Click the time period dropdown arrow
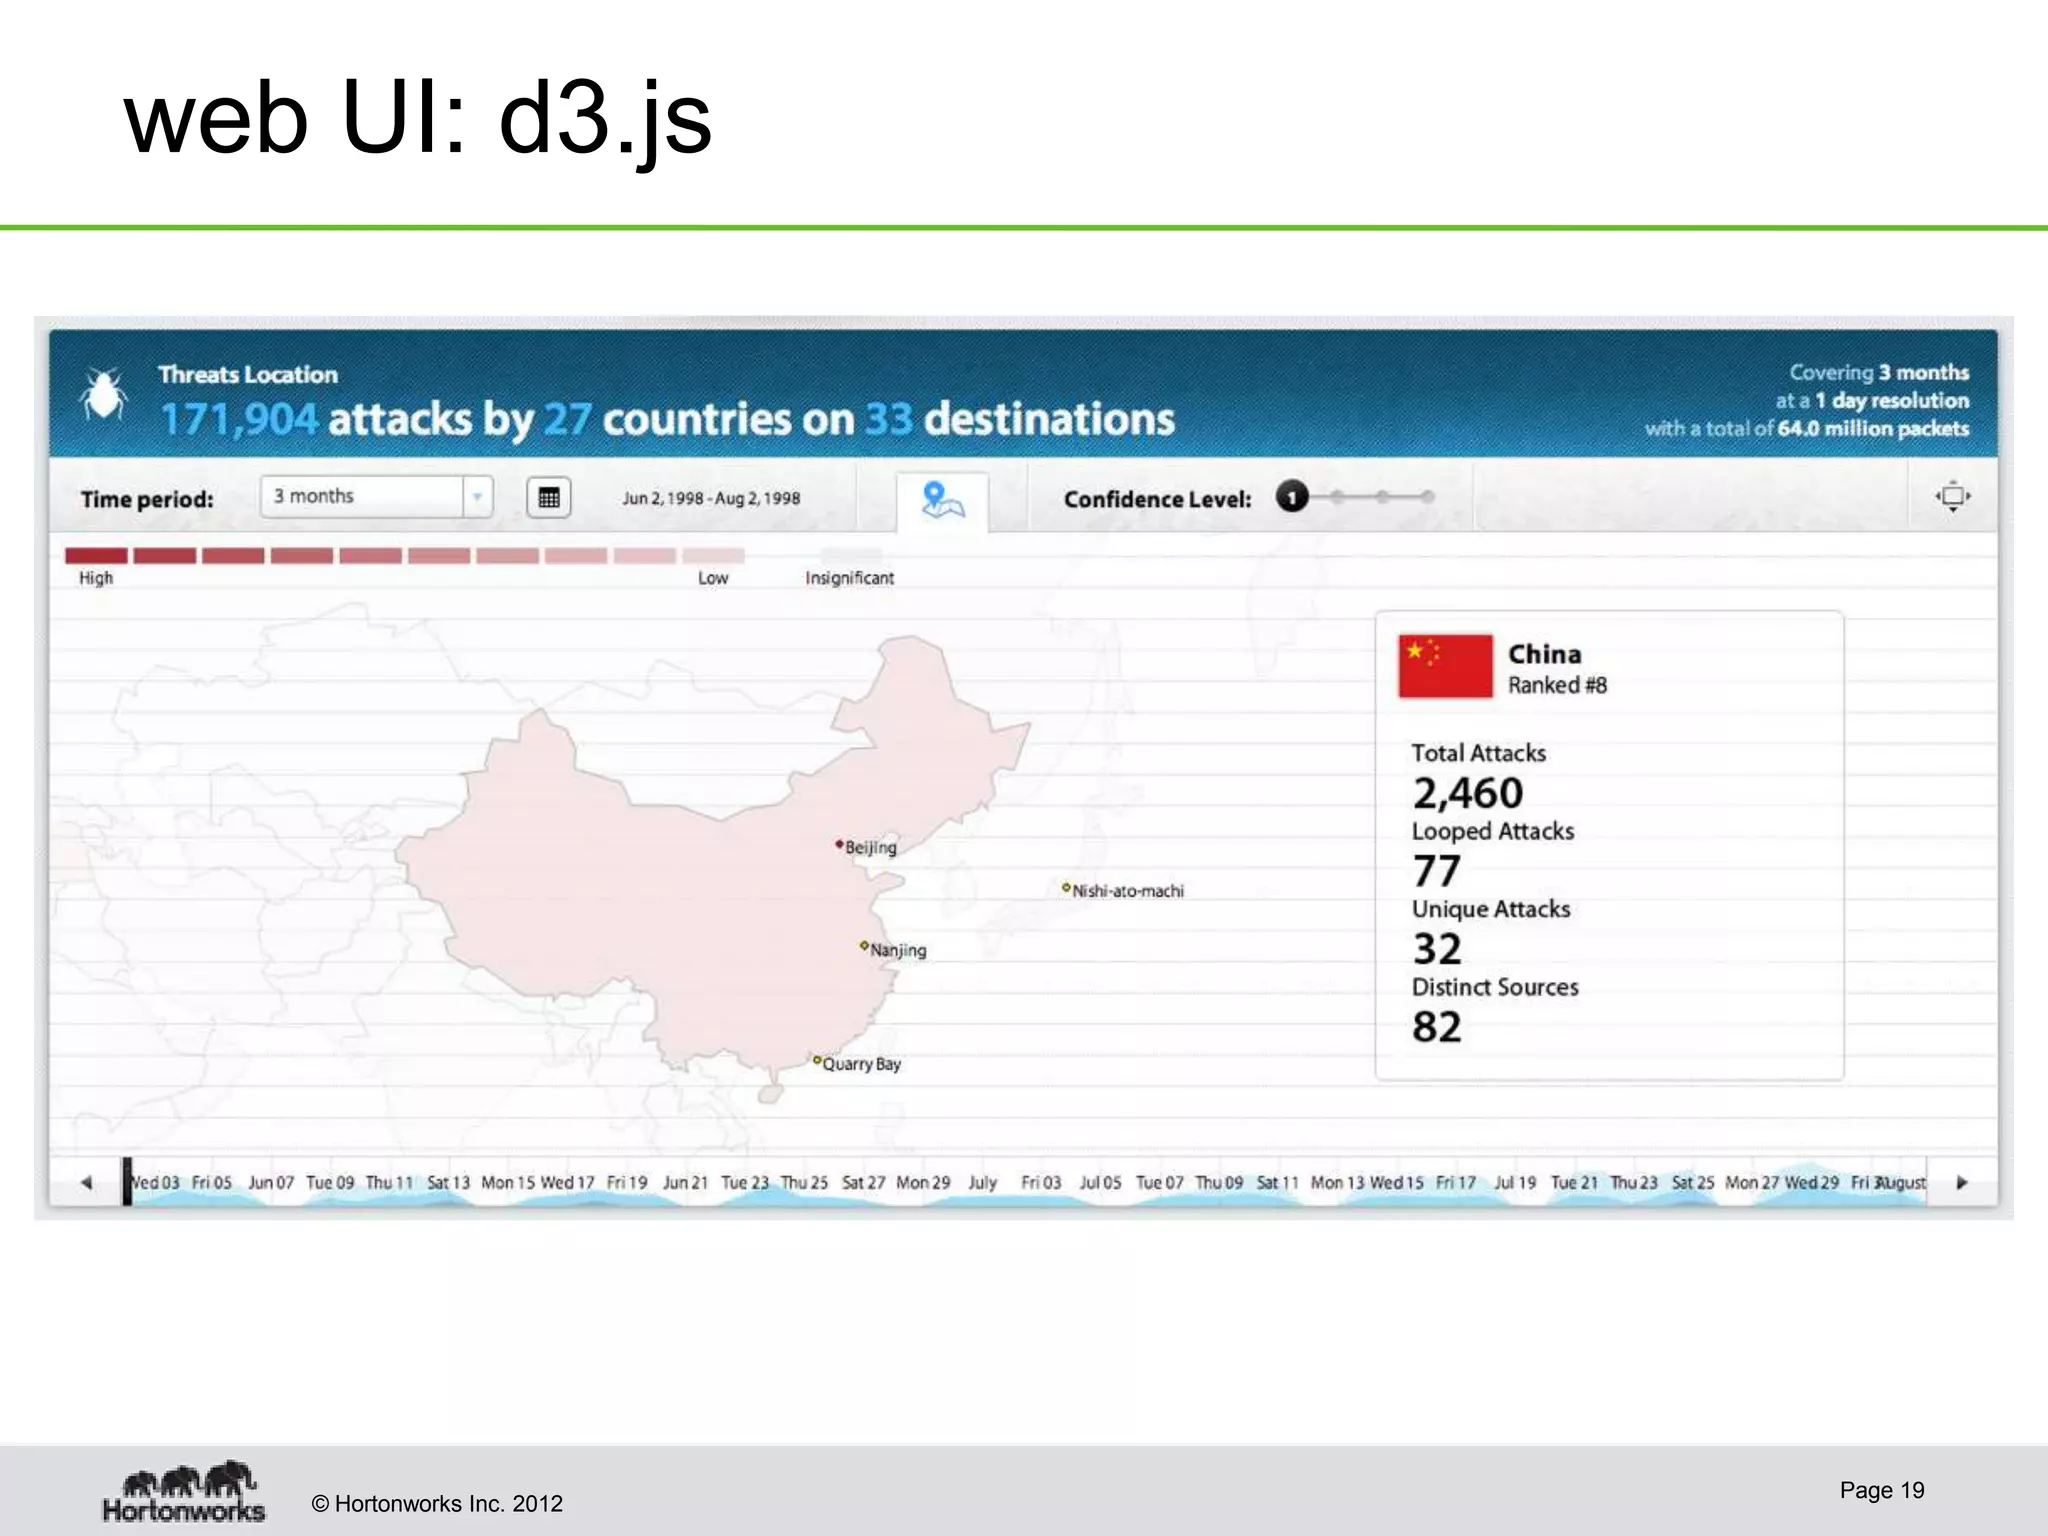 pyautogui.click(x=478, y=497)
